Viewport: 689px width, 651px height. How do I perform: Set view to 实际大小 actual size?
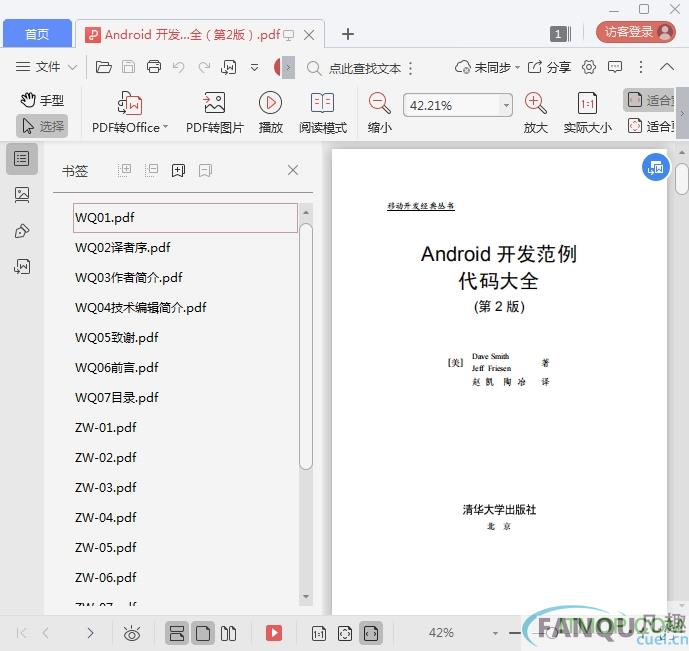[587, 112]
